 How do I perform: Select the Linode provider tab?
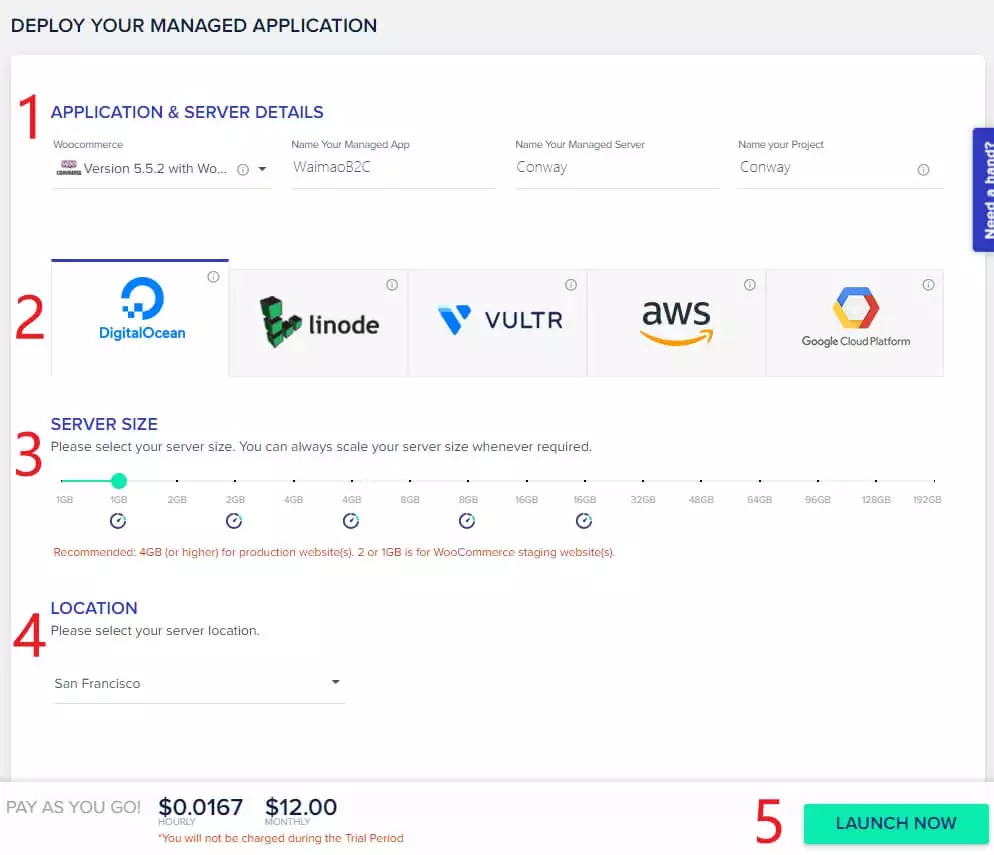click(x=318, y=323)
